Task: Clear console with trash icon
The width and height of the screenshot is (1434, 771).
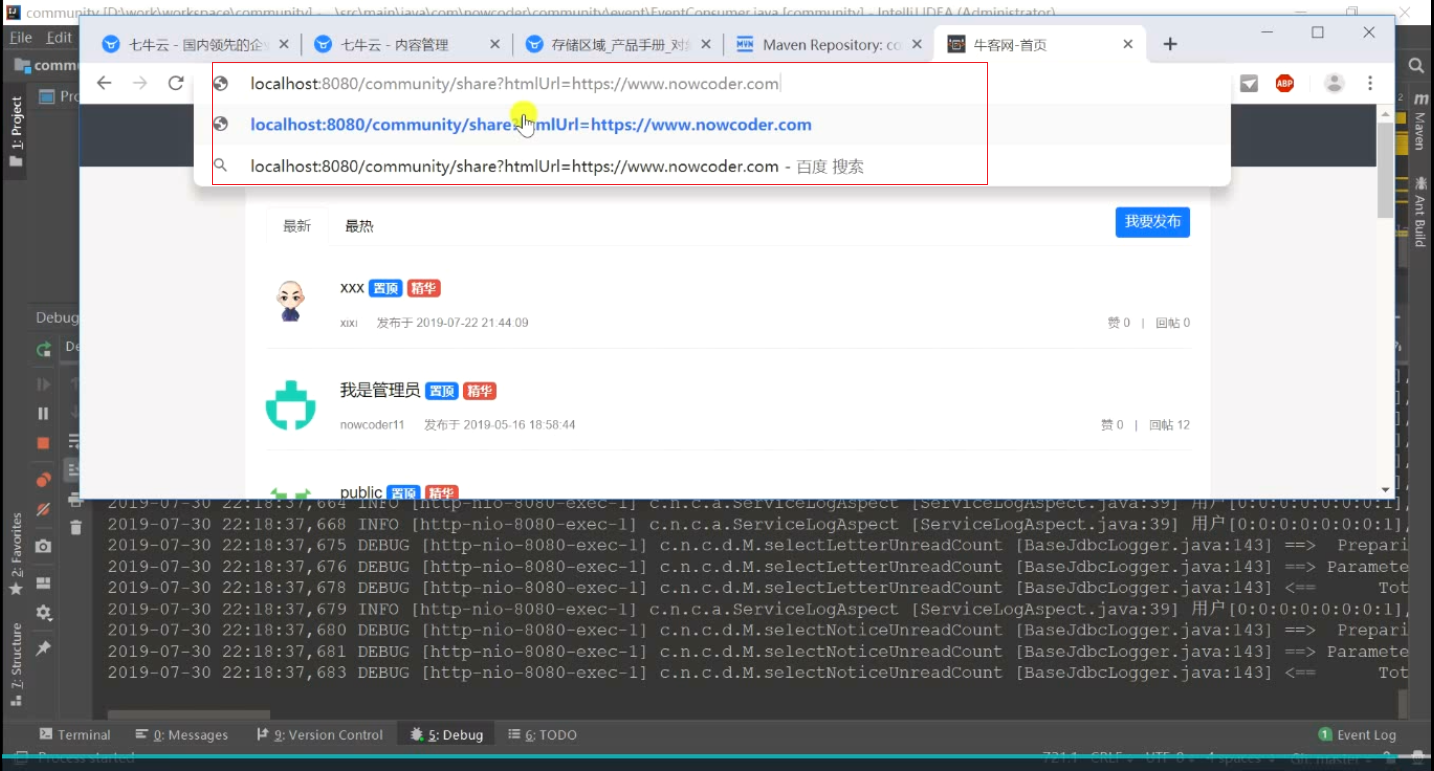Action: tap(75, 527)
